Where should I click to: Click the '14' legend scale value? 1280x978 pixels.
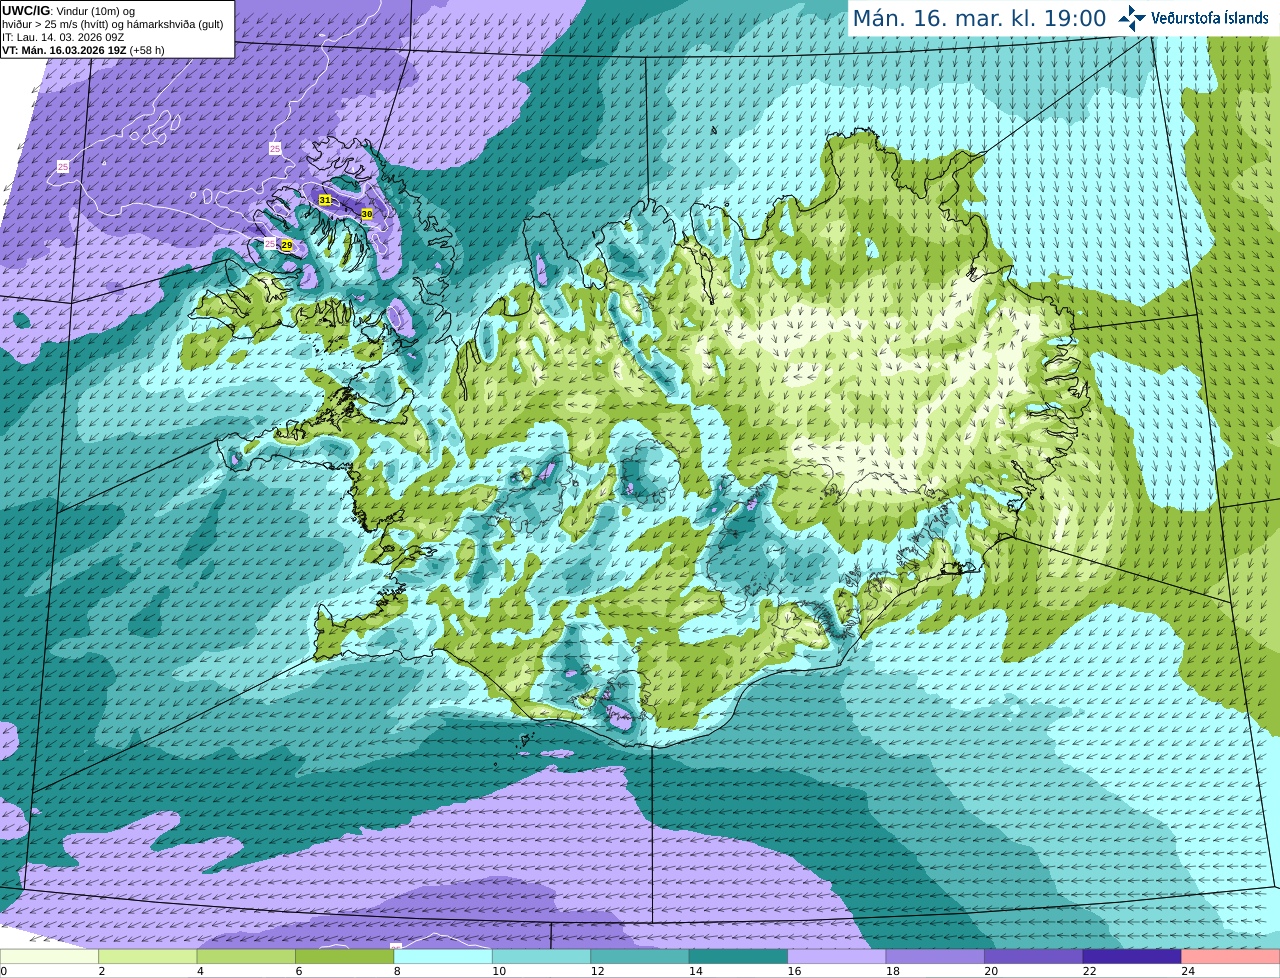coord(695,971)
